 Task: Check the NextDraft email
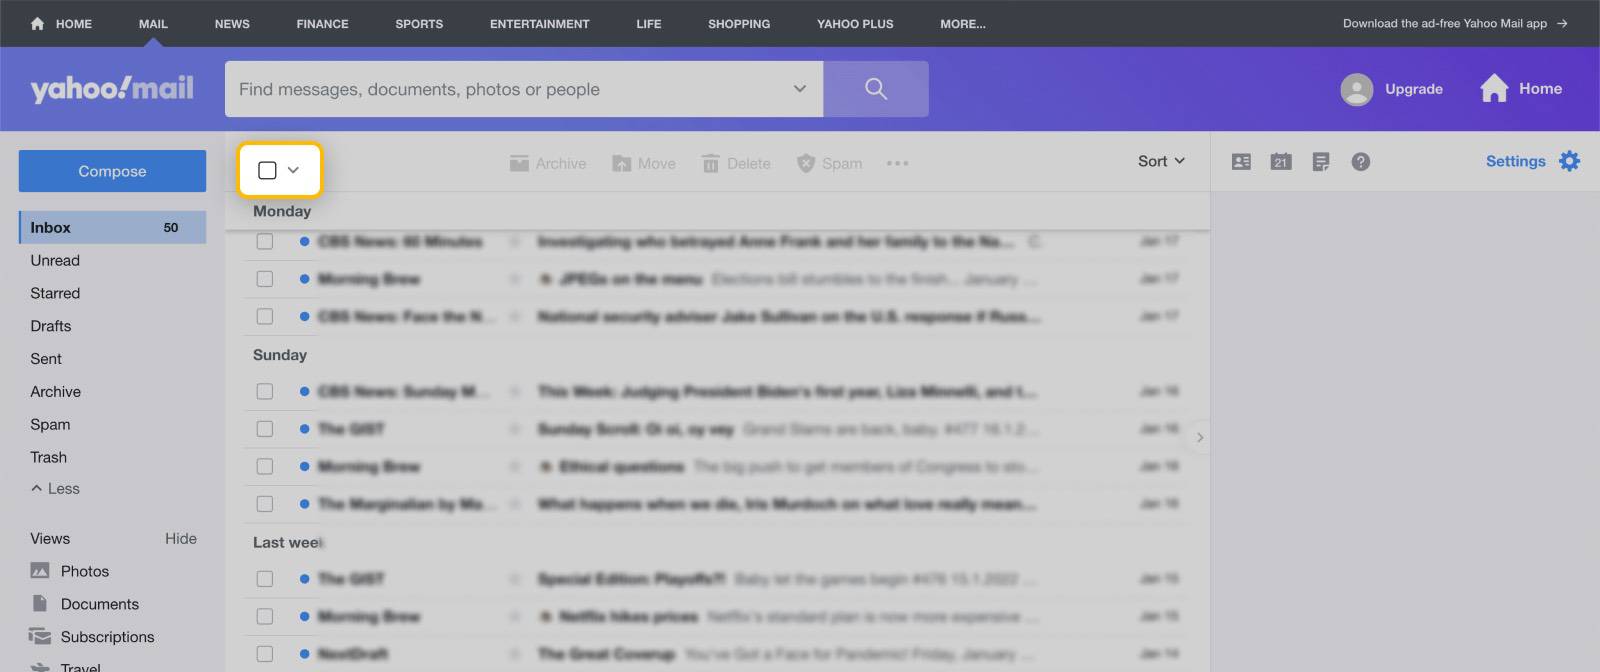coord(265,654)
